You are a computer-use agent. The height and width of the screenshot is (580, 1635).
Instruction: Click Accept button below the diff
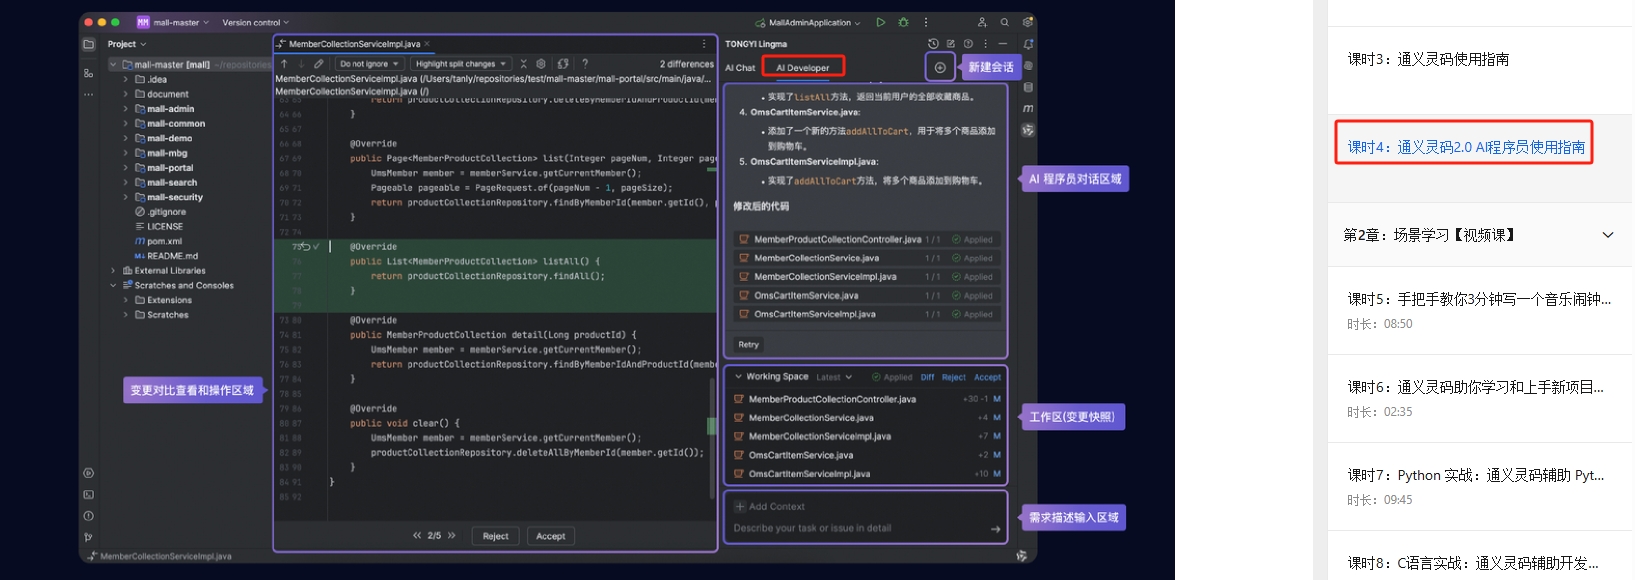point(550,536)
